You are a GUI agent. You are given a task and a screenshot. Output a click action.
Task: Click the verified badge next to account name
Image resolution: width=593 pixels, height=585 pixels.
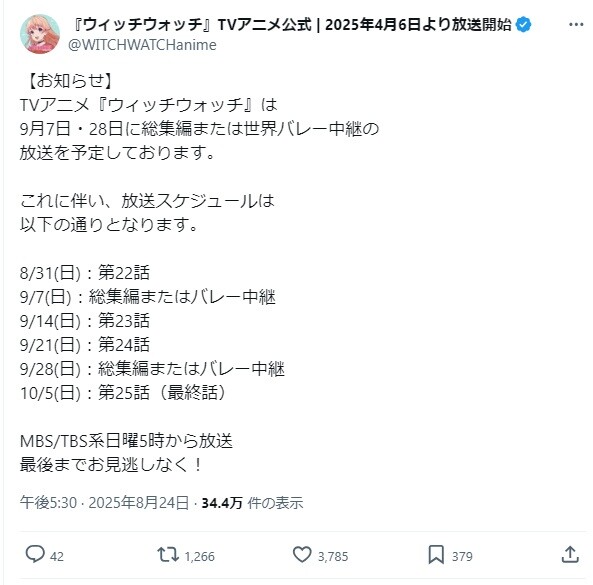524,25
